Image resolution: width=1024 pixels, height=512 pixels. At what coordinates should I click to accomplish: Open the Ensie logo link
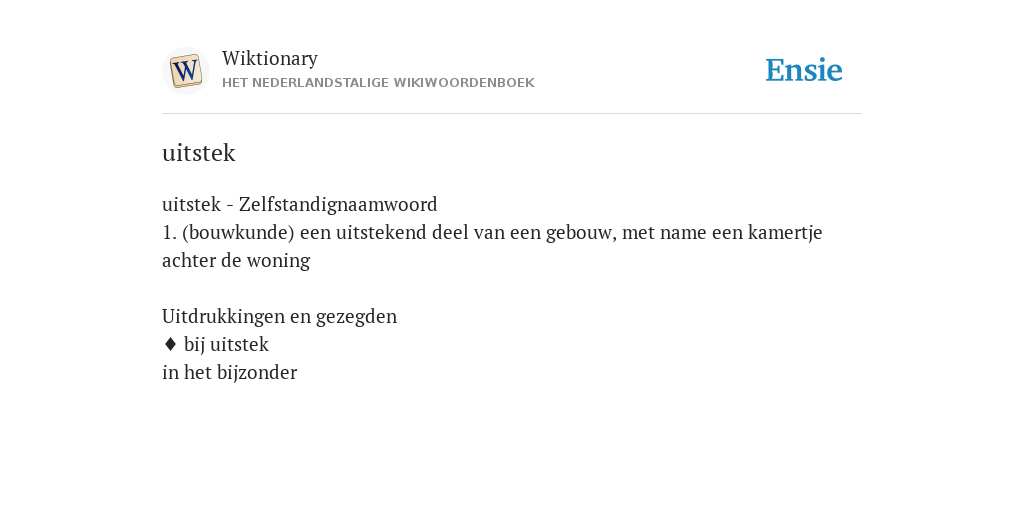click(804, 70)
